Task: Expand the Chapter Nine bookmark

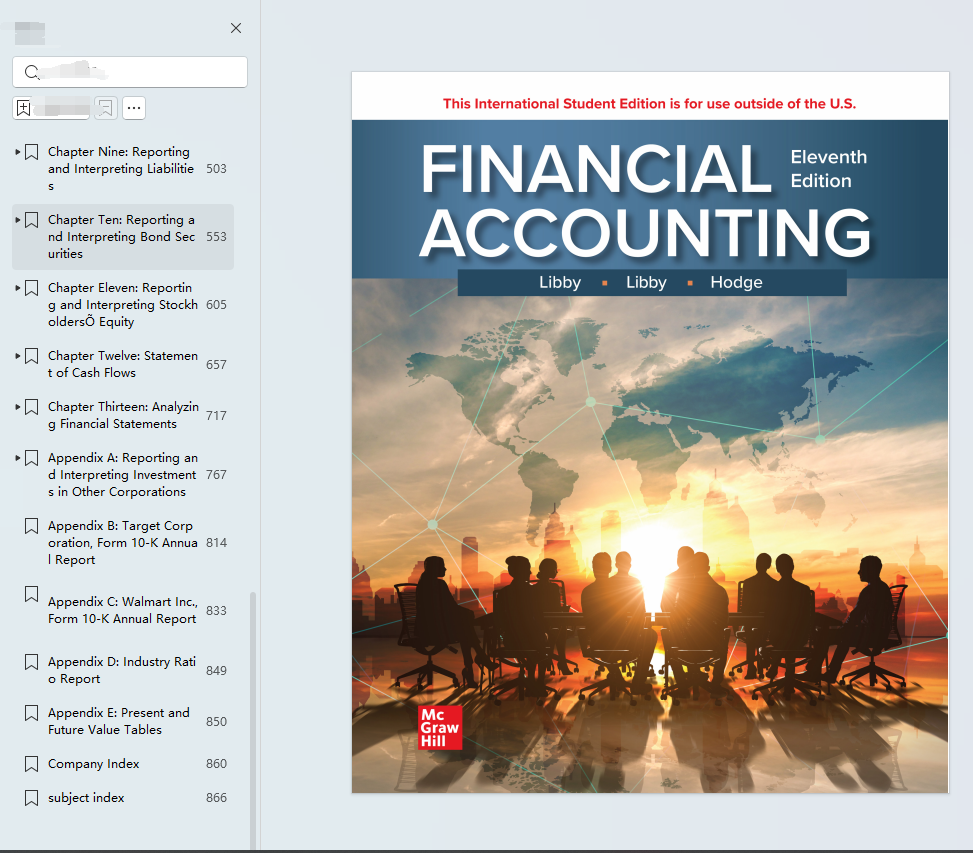Action: (17, 151)
